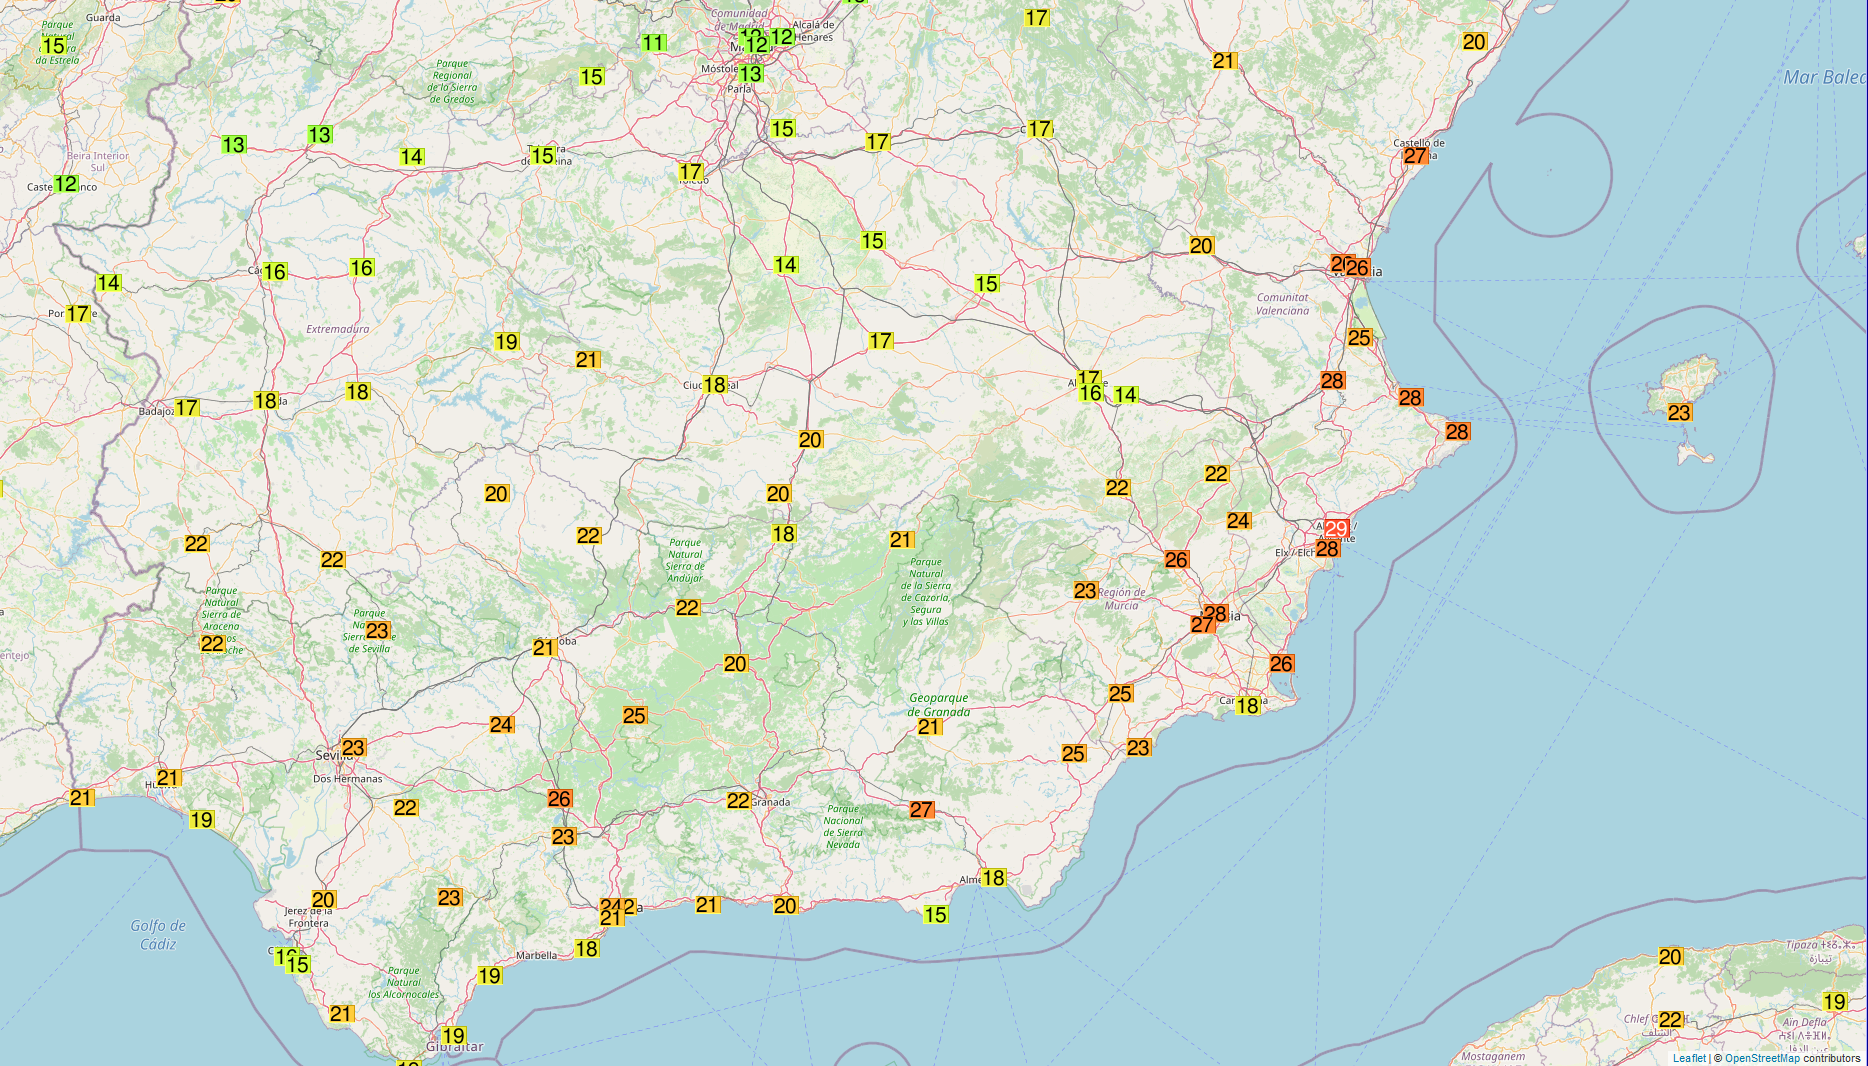Image resolution: width=1868 pixels, height=1066 pixels.
Task: Select the 18 marker at Cartagena
Action: 1247,706
